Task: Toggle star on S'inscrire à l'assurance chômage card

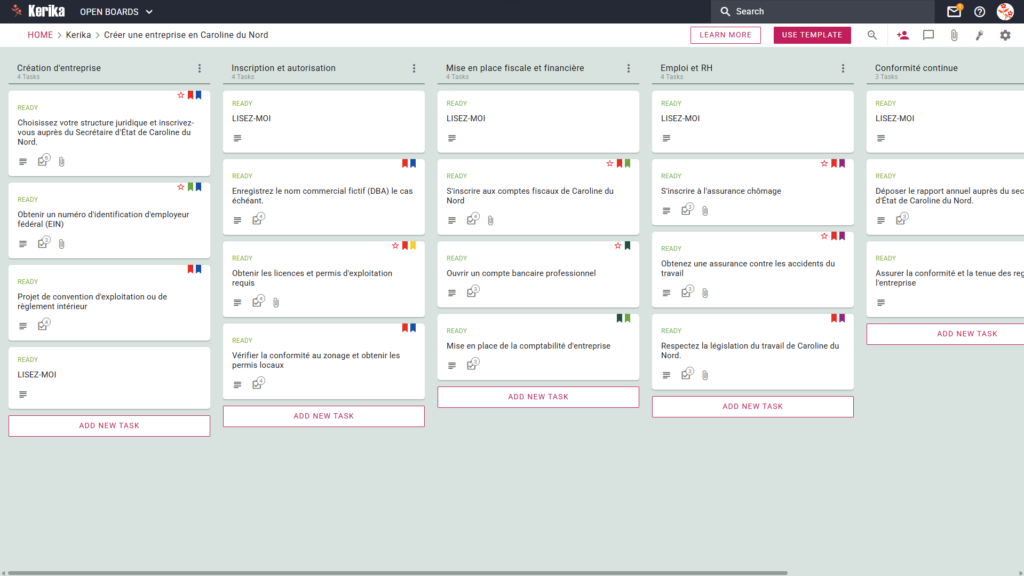Action: pyautogui.click(x=824, y=163)
